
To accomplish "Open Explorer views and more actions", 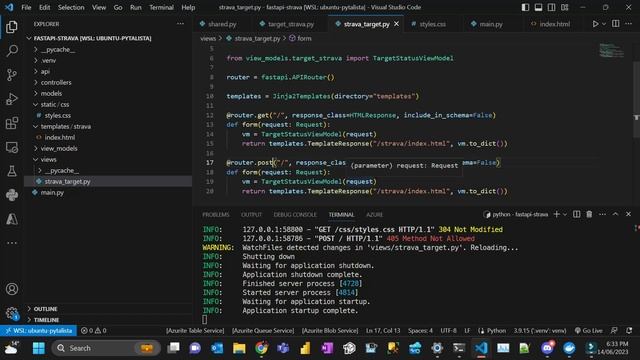I will coord(180,24).
